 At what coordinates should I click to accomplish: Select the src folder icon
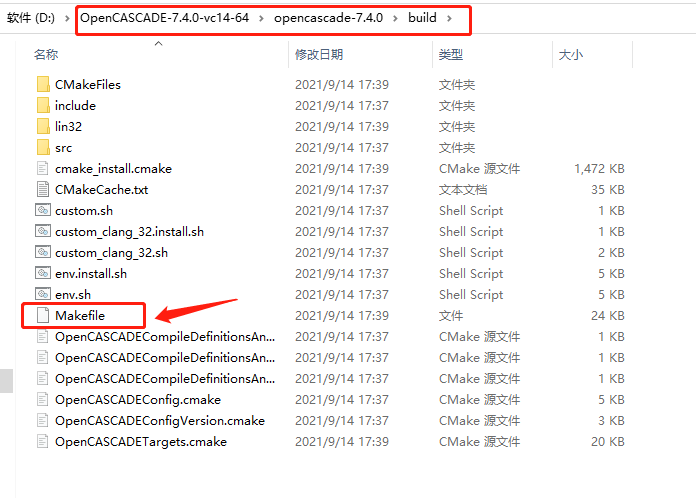(x=43, y=147)
